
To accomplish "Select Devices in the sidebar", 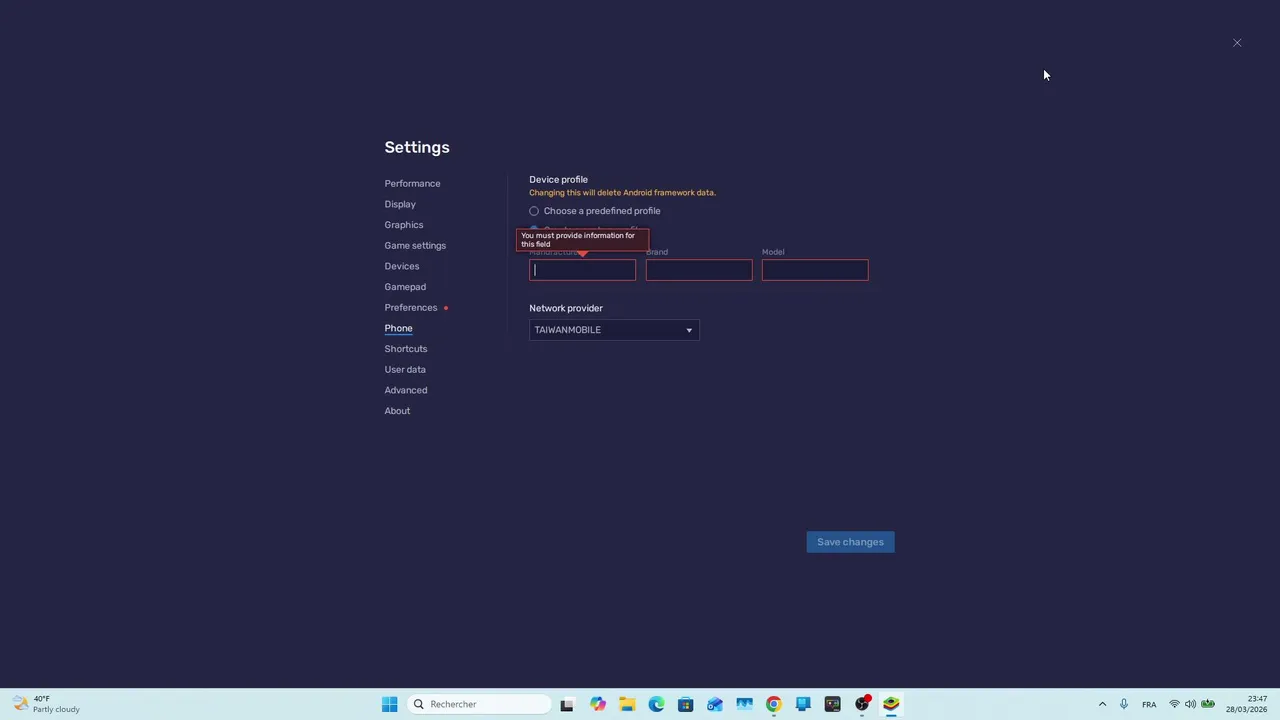I will pos(402,266).
